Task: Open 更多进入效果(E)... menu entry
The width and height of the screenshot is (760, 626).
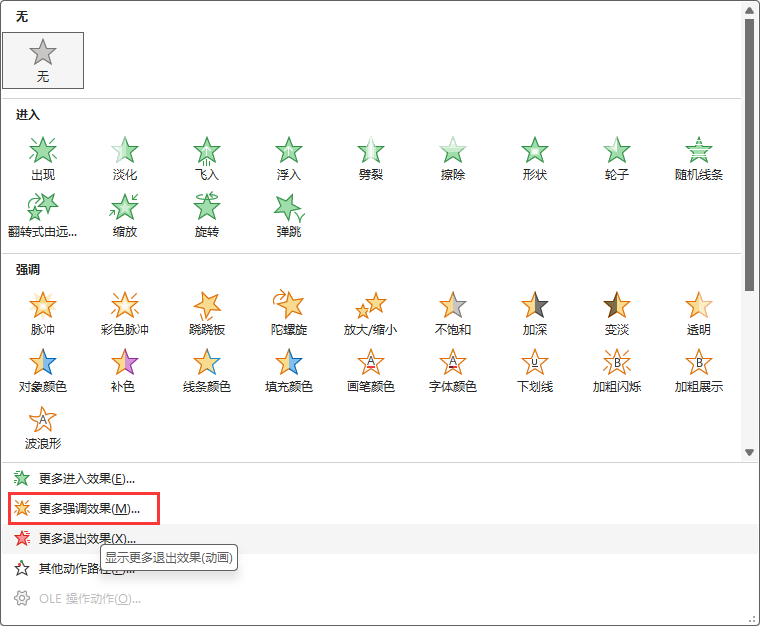Action: (379, 479)
